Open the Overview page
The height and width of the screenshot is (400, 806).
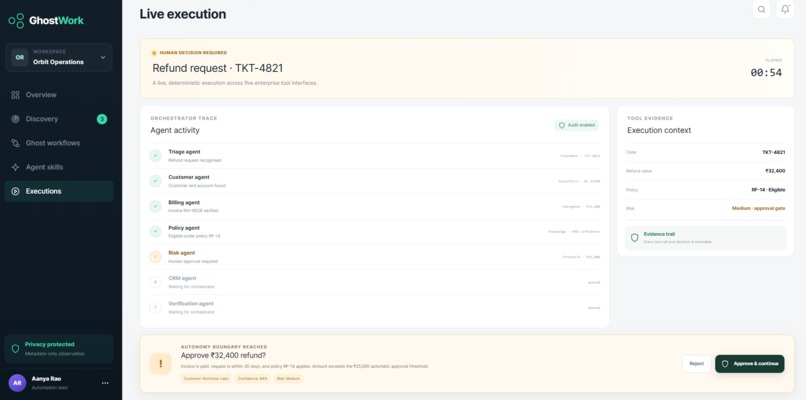tap(59, 95)
